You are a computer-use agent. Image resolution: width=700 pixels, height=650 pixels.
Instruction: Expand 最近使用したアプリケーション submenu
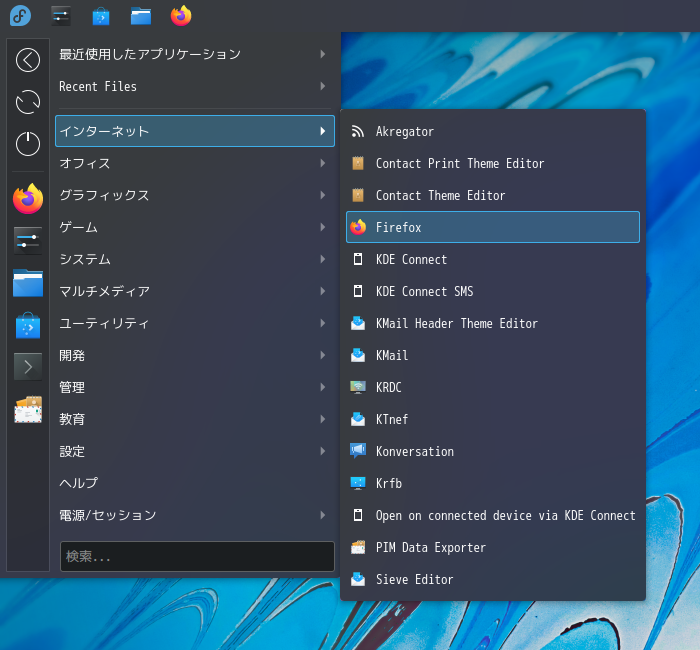coord(195,54)
